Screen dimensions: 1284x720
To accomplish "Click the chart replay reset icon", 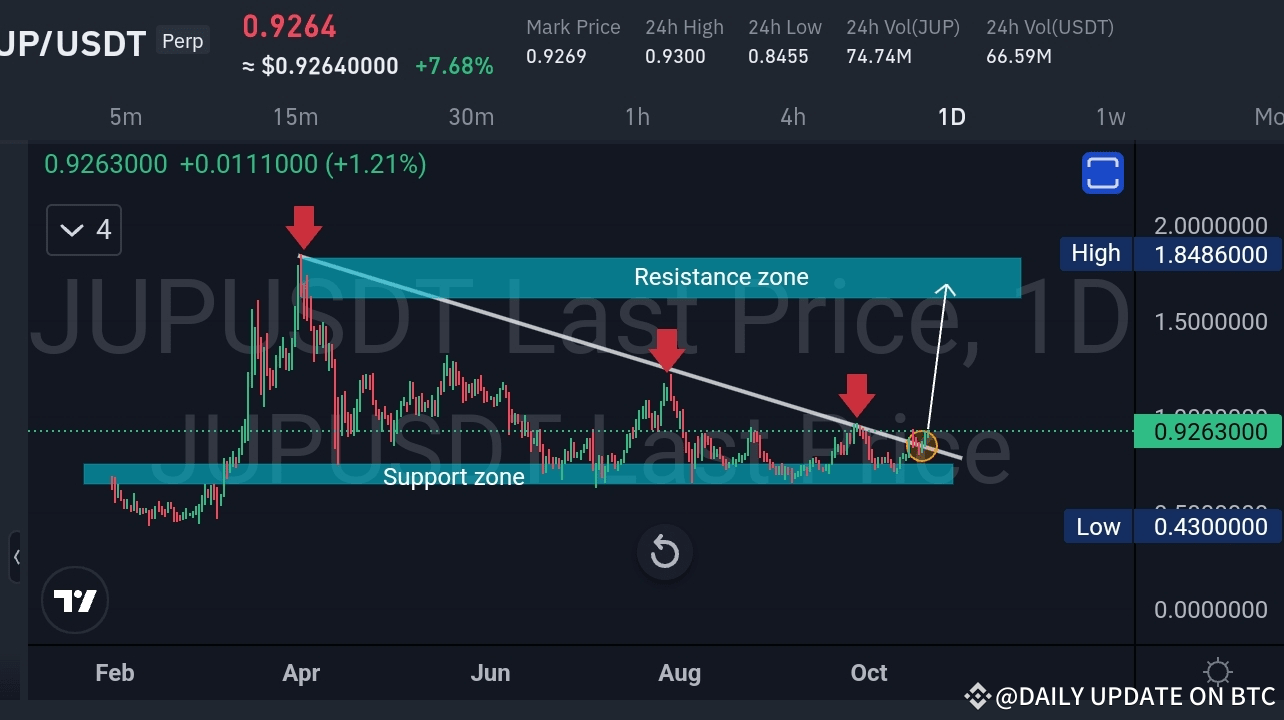I will coord(664,552).
